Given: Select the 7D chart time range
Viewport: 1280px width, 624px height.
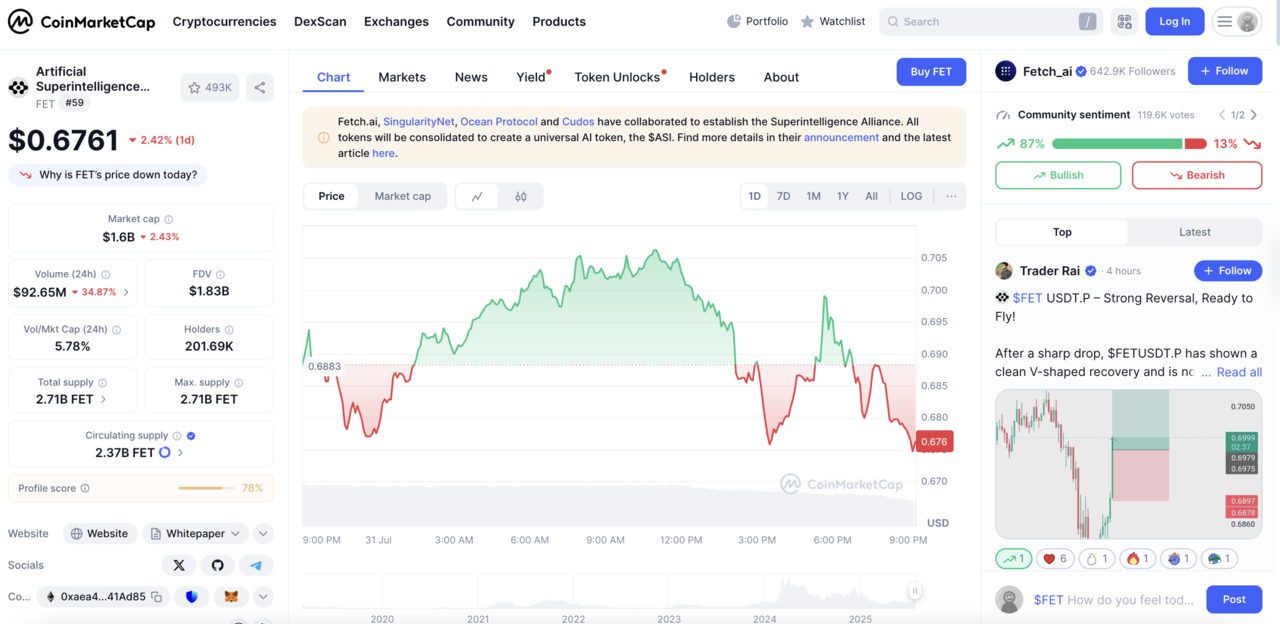Looking at the screenshot, I should 784,196.
